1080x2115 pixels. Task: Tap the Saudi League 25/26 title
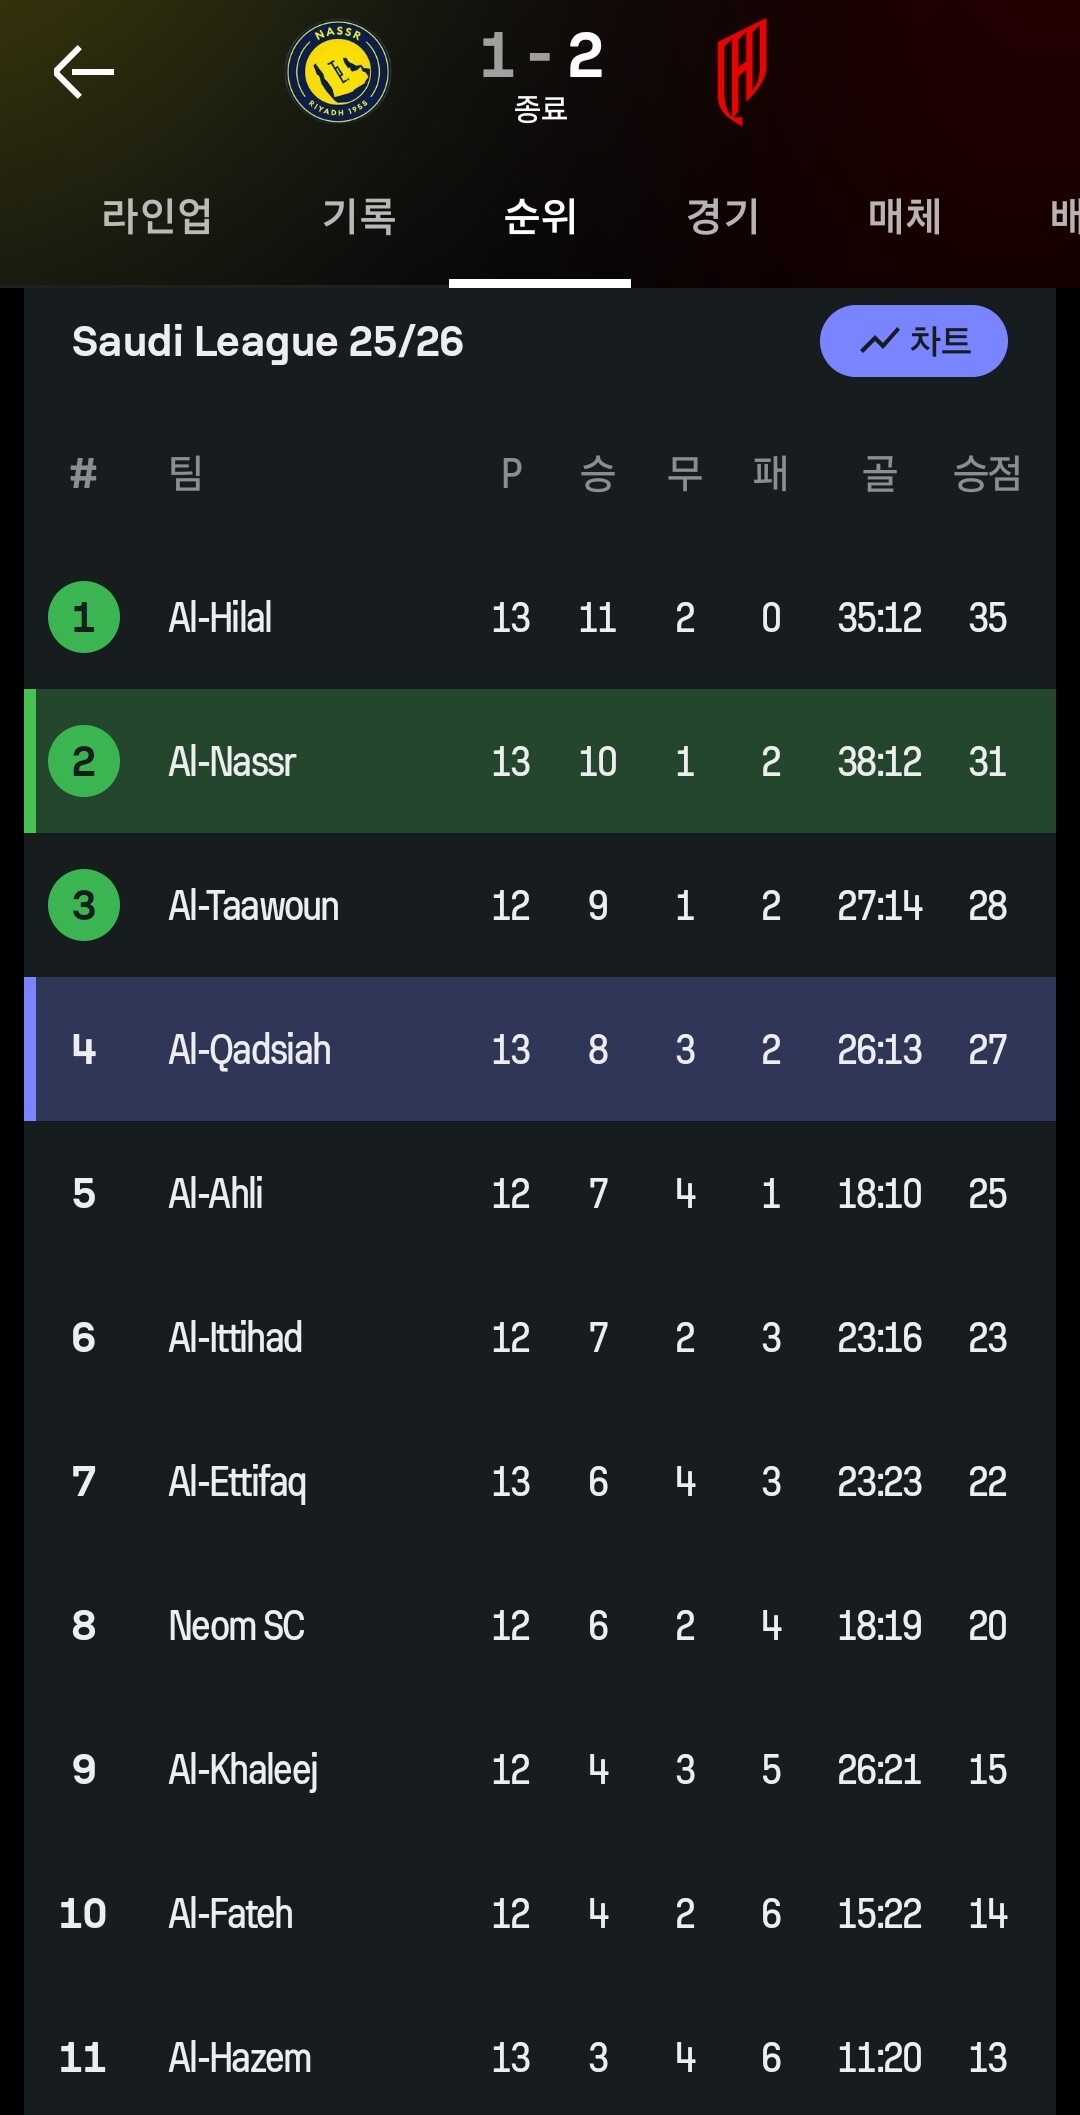pyautogui.click(x=268, y=341)
